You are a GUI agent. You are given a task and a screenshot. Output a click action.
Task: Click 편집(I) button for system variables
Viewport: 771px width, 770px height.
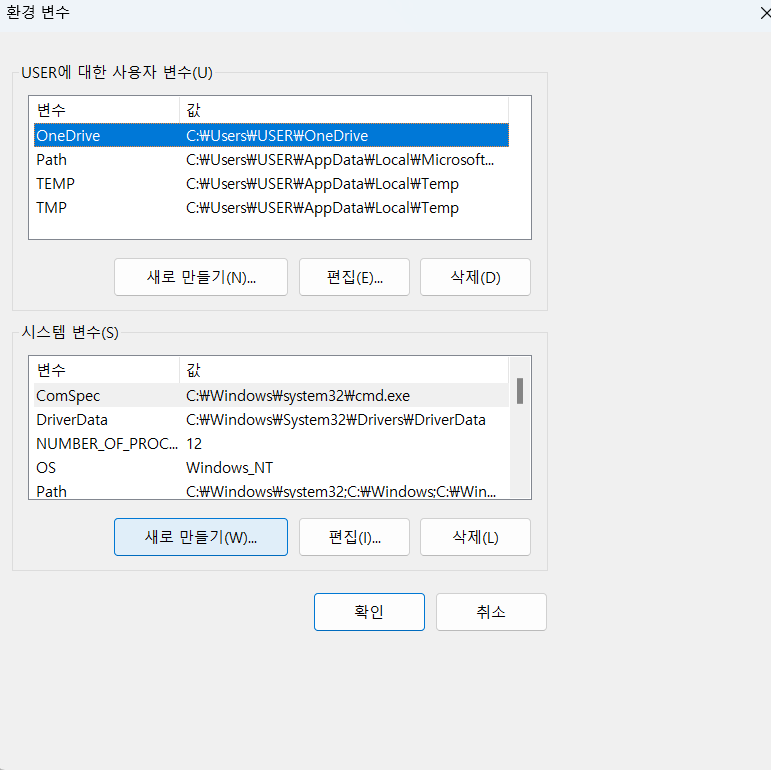[x=354, y=537]
